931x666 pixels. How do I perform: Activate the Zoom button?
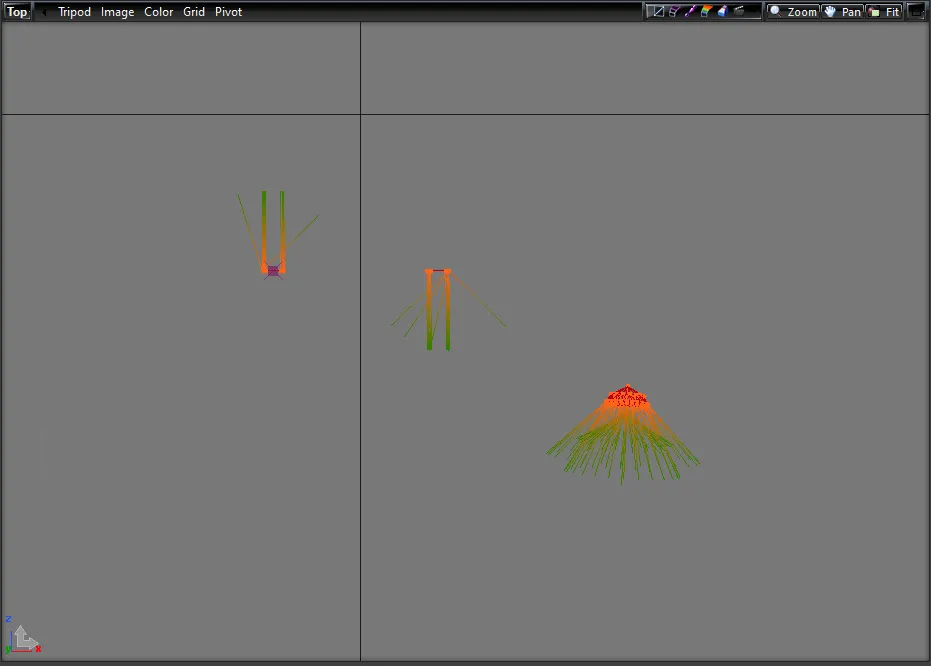tap(793, 12)
